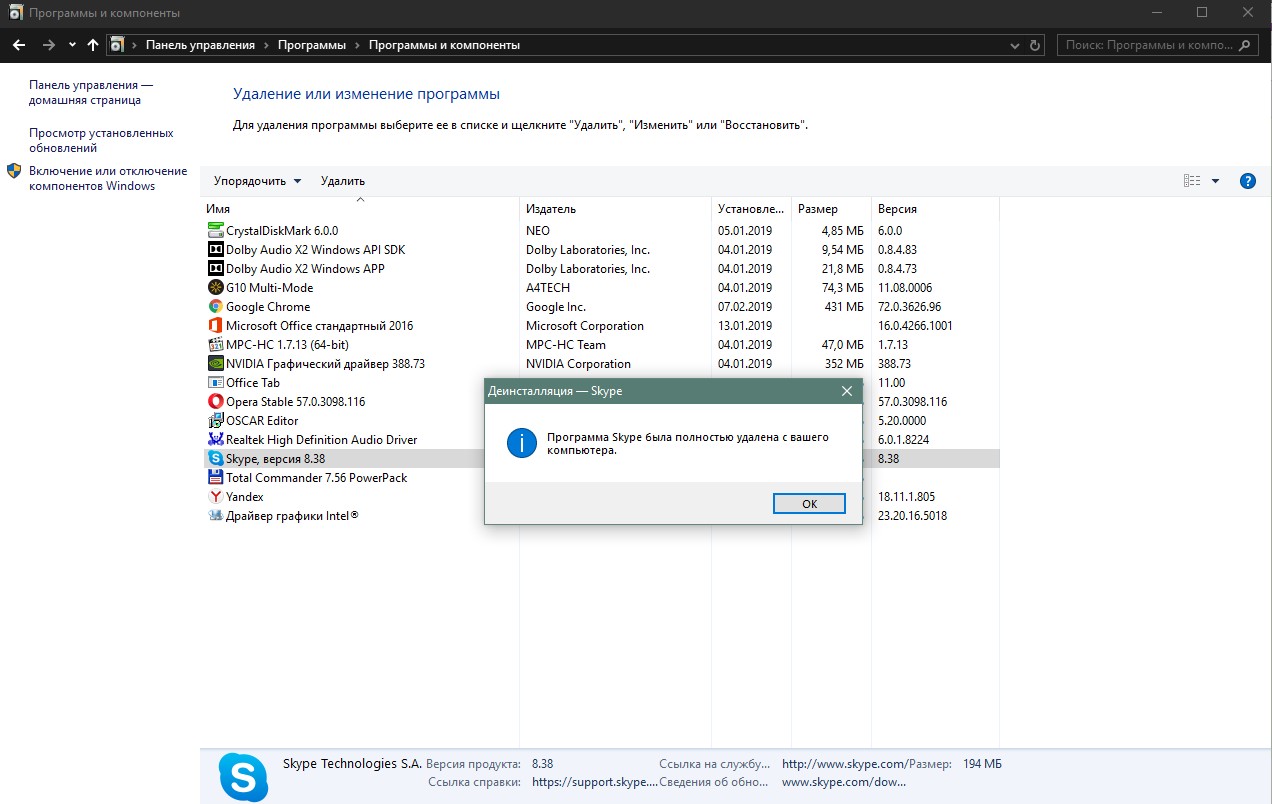
Task: Click the large Skype logo in details pane
Action: [x=243, y=777]
